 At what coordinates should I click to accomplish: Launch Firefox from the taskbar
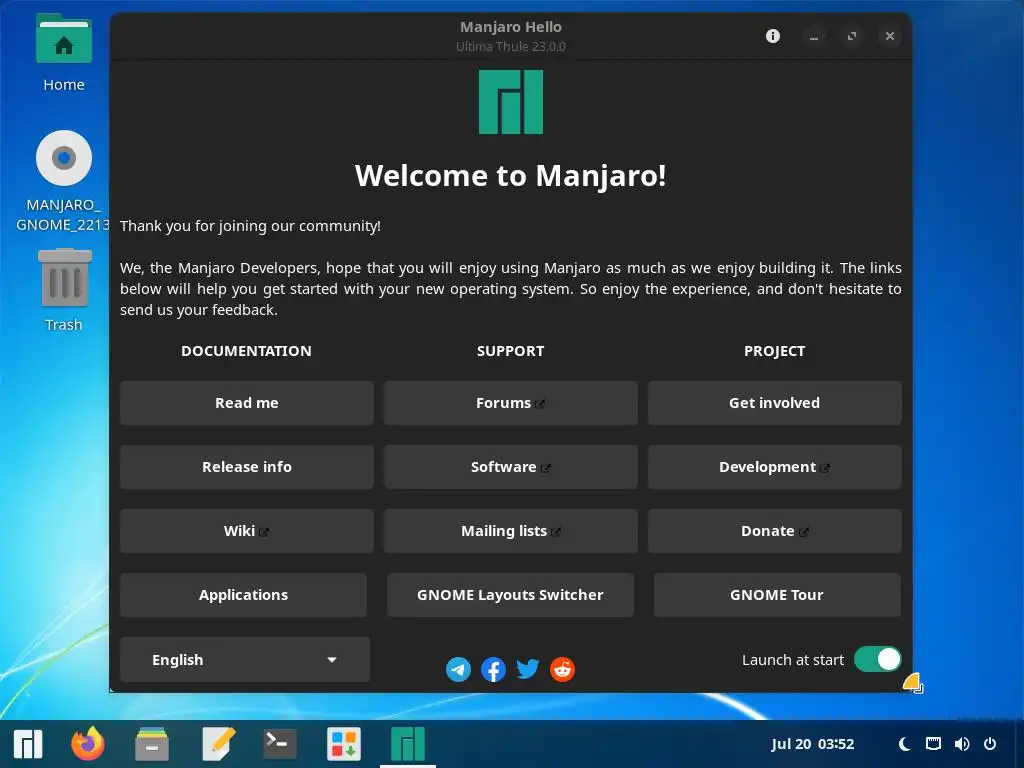(x=88, y=744)
